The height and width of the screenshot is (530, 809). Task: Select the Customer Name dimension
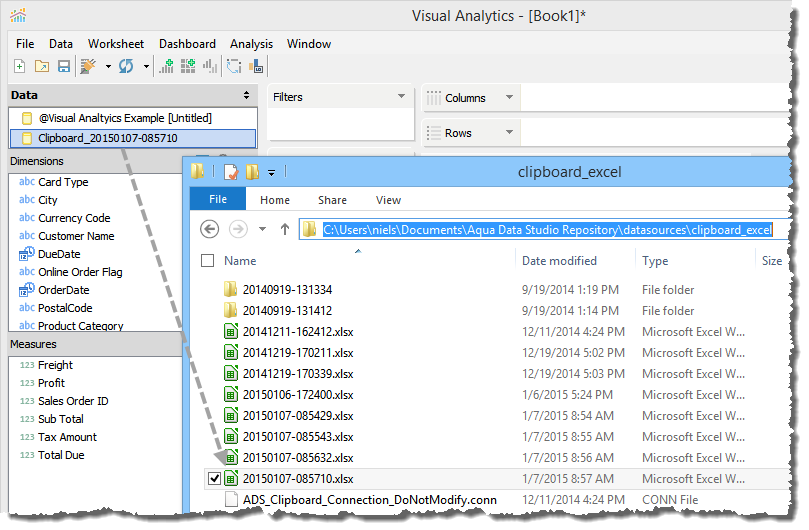click(x=76, y=236)
